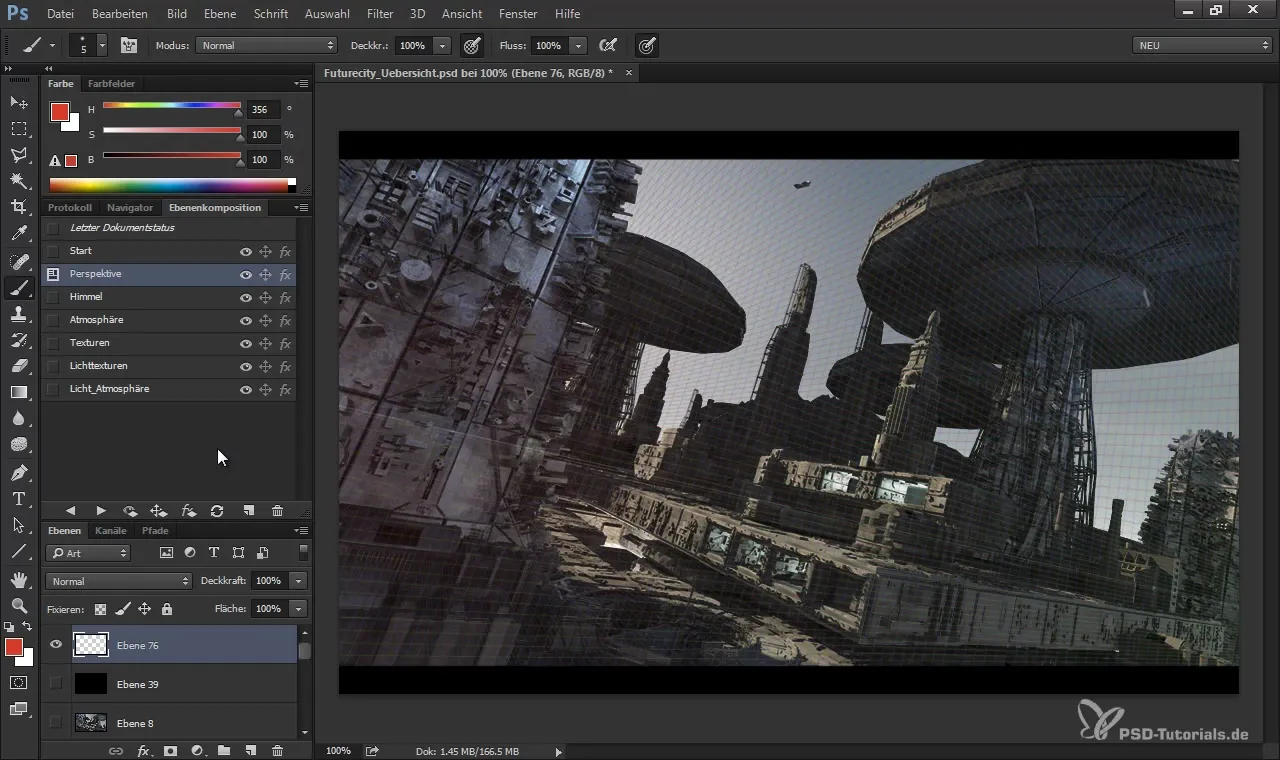Enable airbrush mode
The width and height of the screenshot is (1280, 760).
(x=607, y=46)
